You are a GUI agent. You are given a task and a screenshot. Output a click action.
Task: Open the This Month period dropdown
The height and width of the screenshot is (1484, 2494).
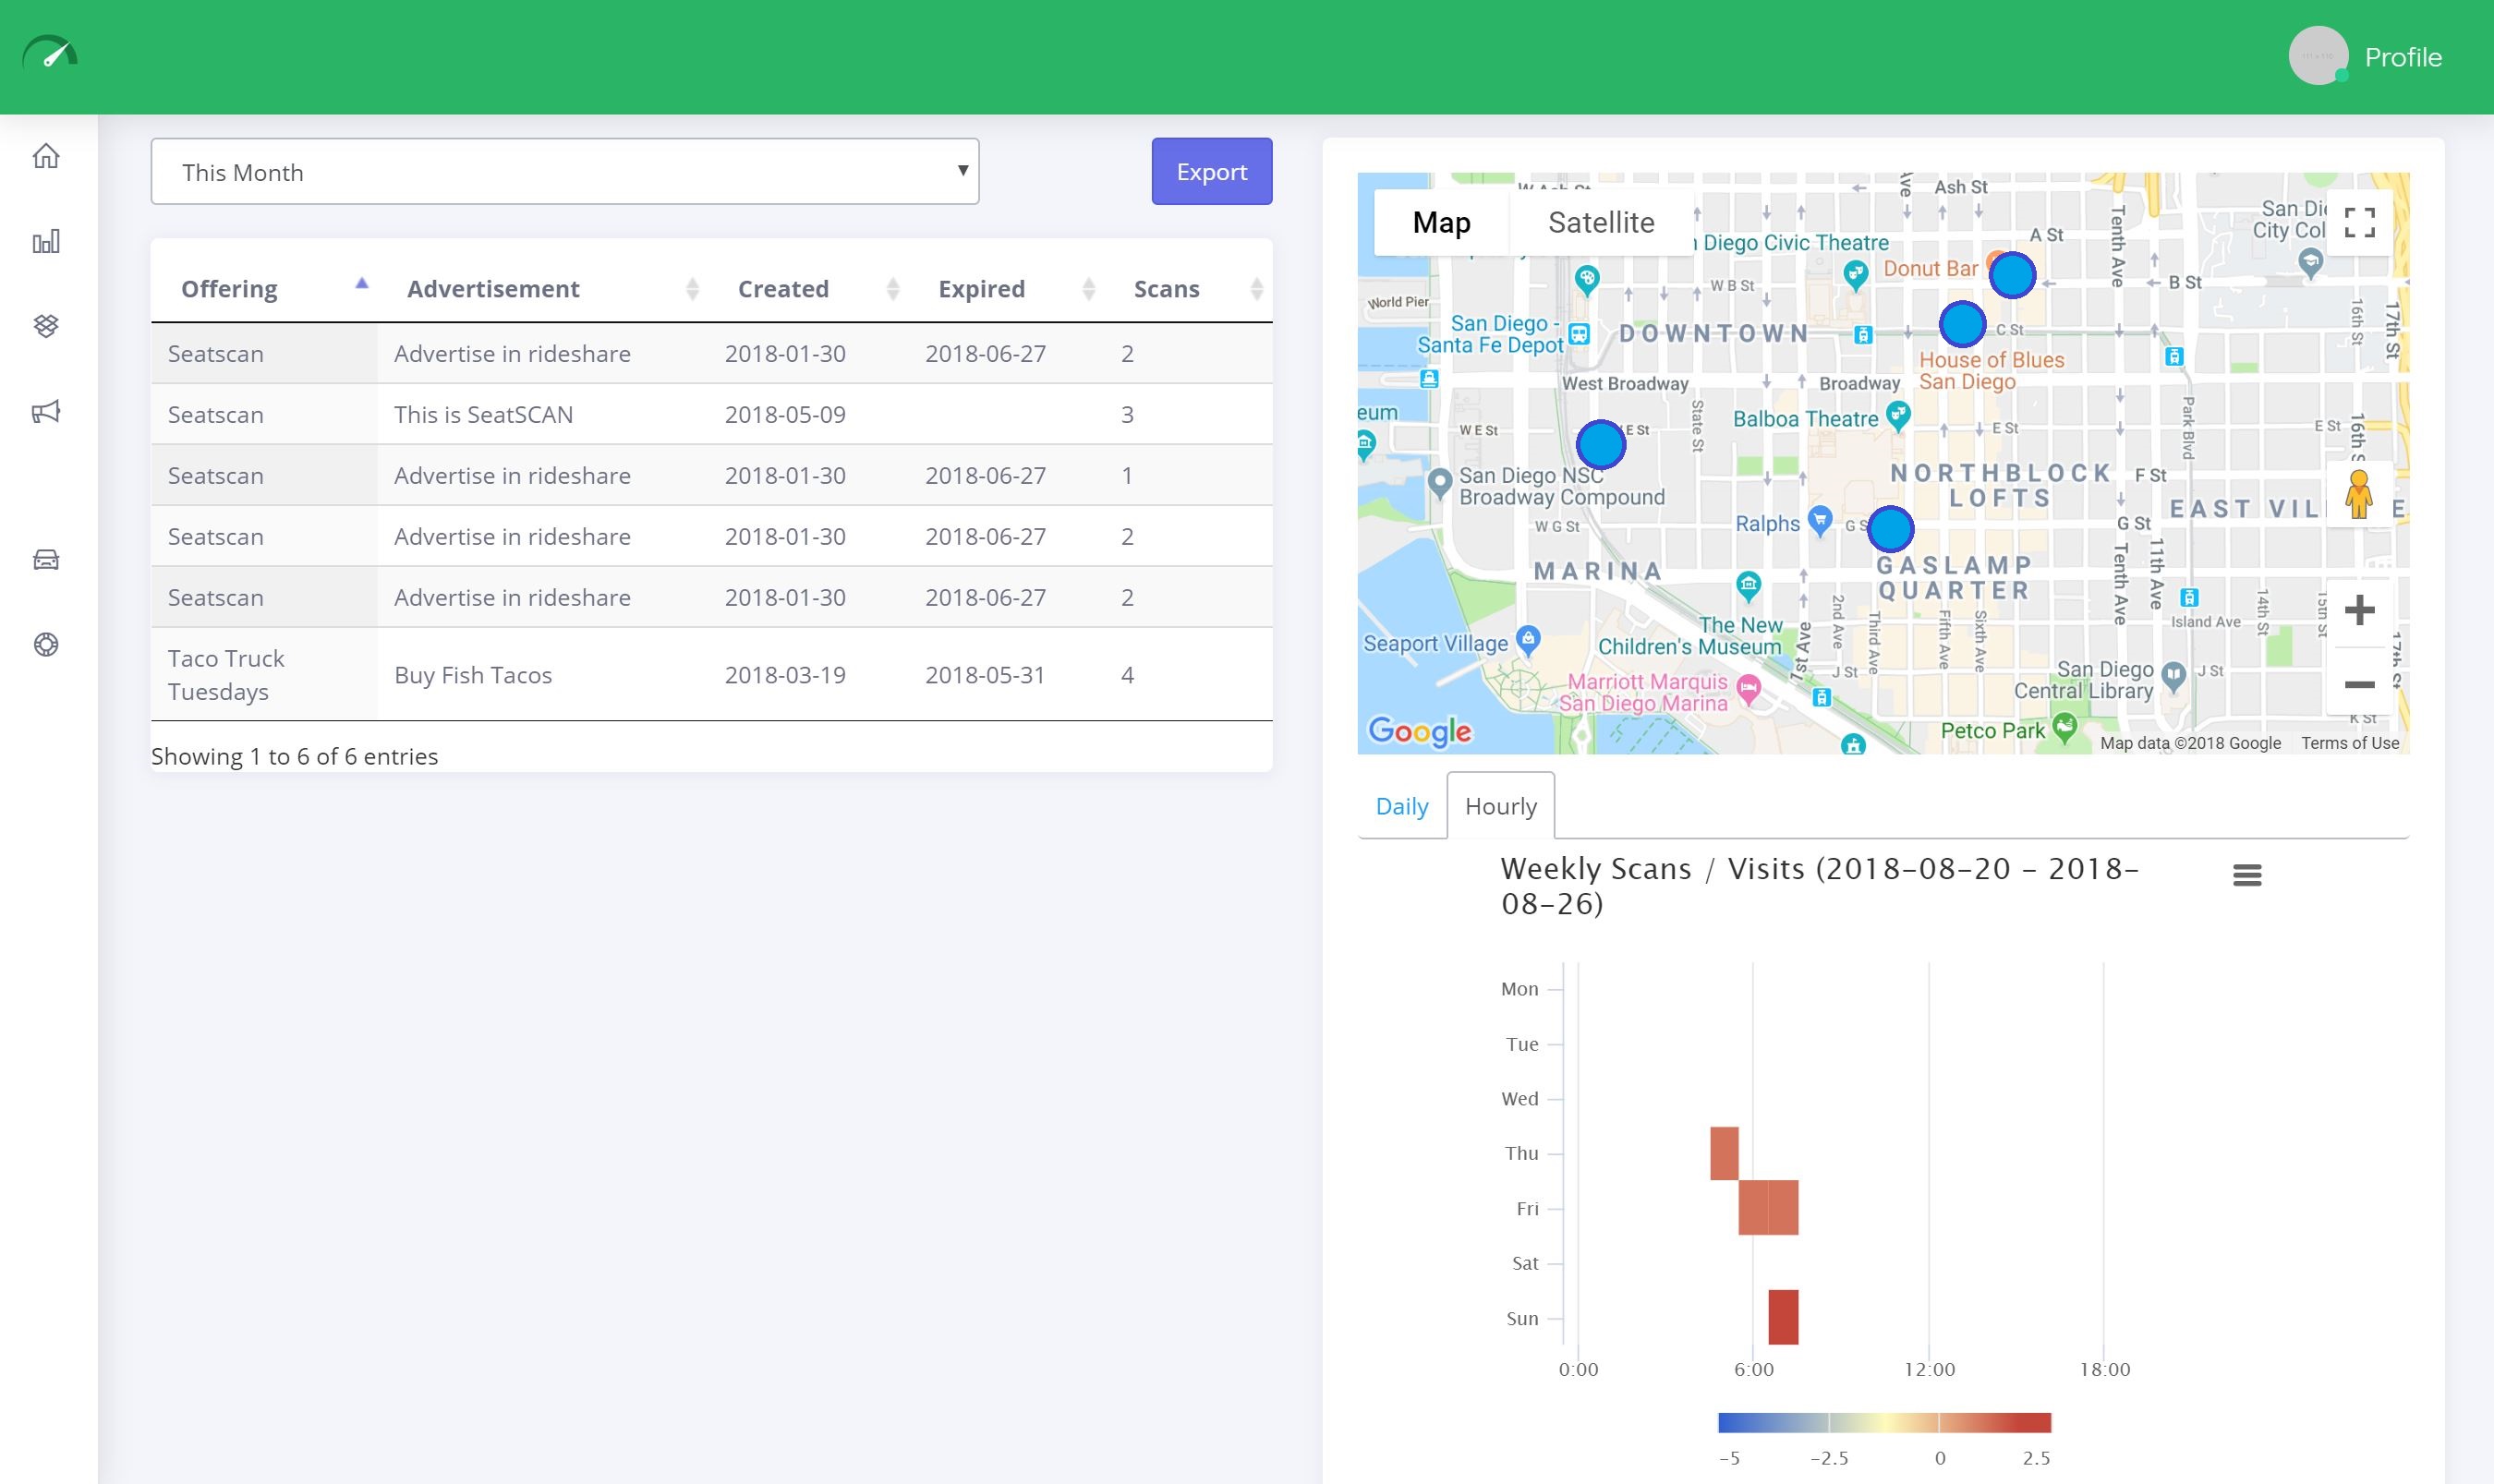click(565, 172)
